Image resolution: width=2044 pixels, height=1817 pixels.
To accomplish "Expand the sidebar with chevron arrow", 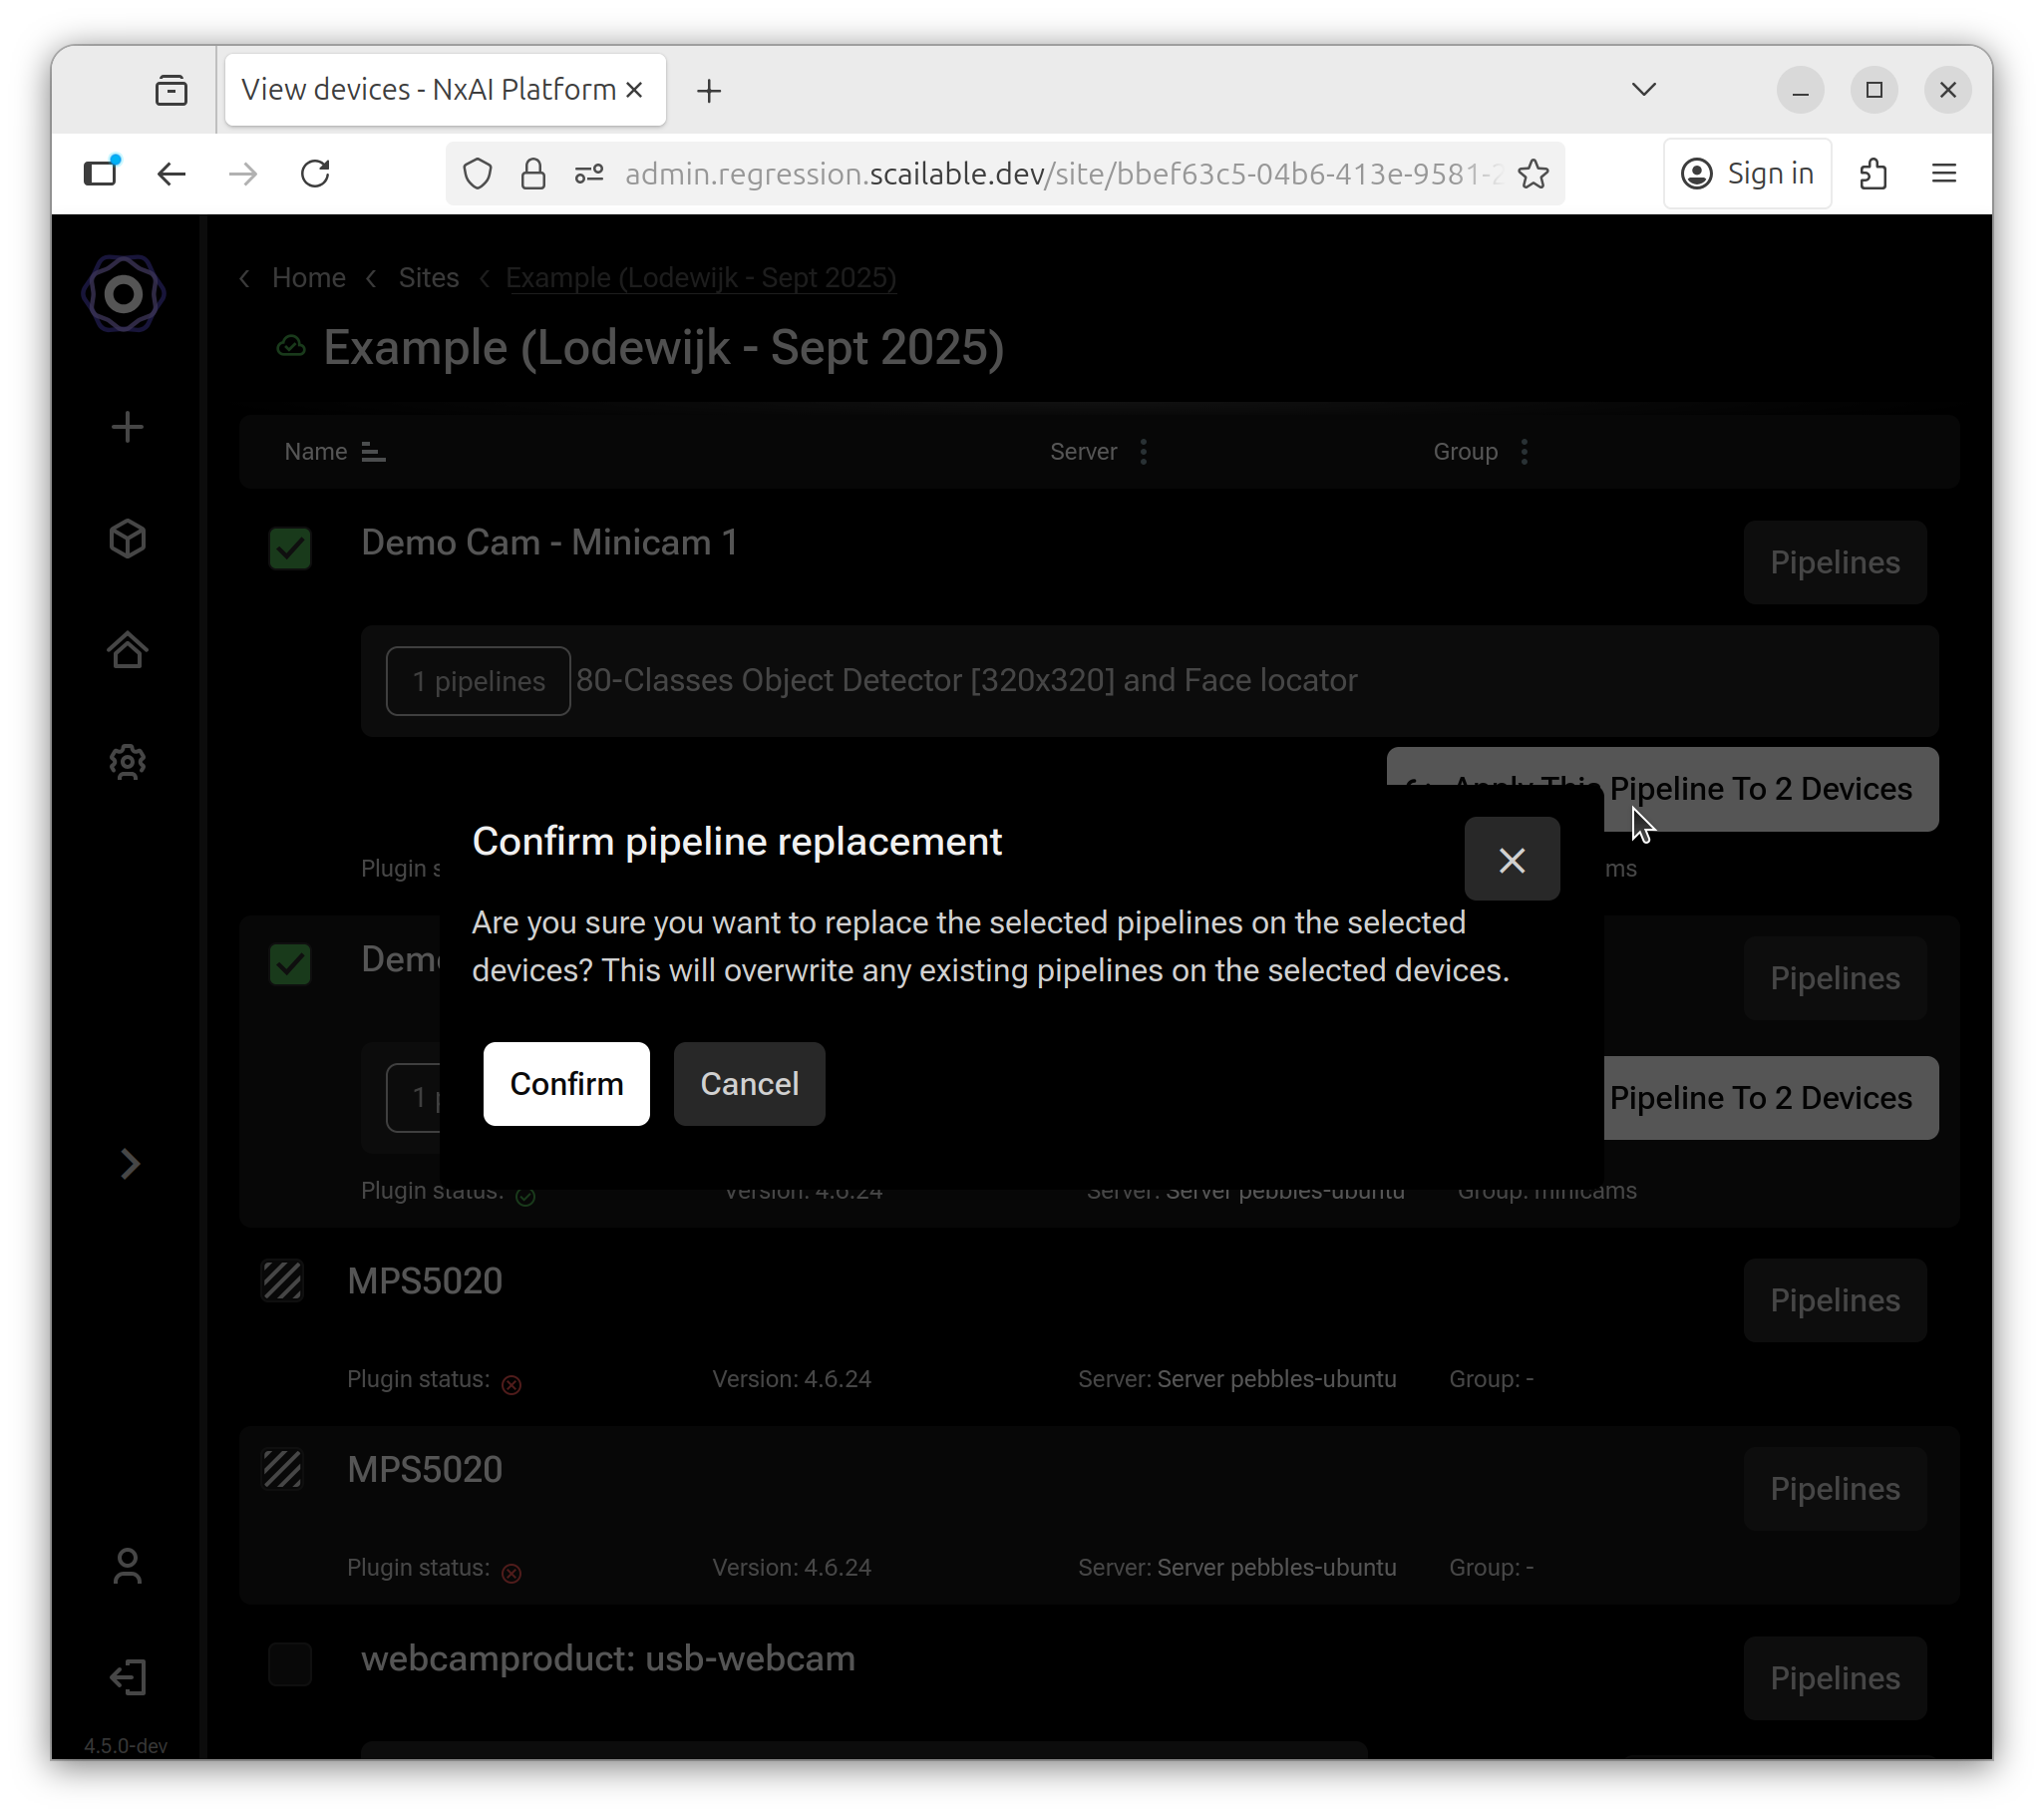I will click(130, 1164).
